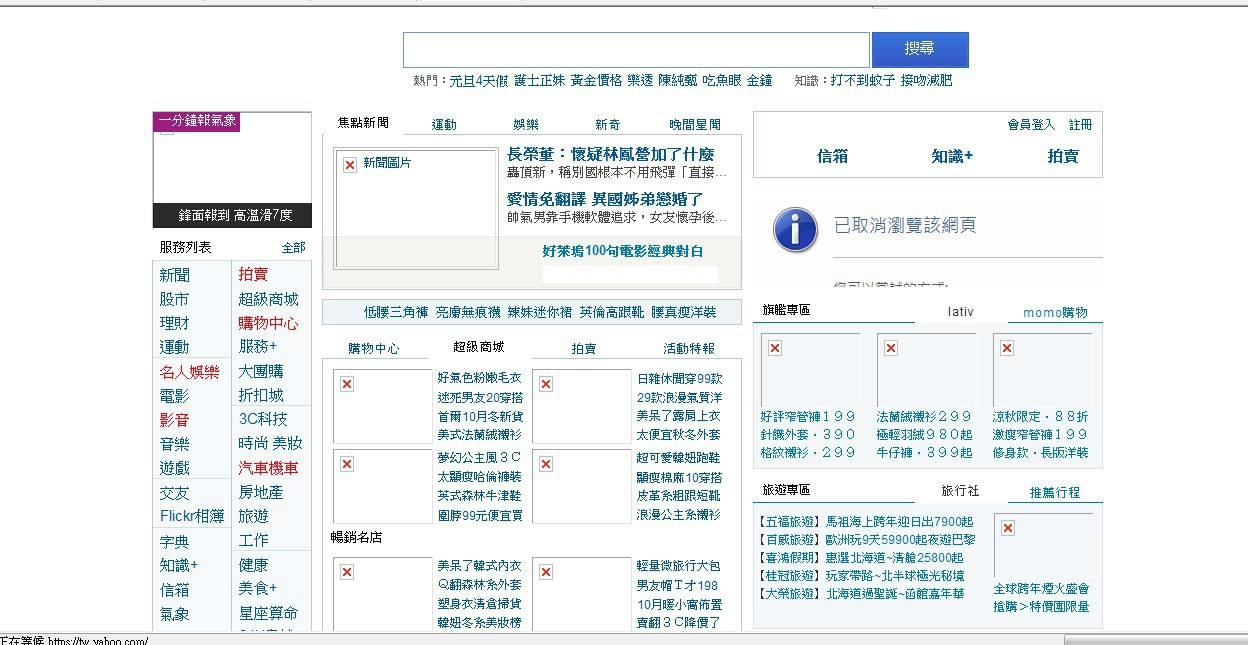Open 星座算命 in service list
This screenshot has width=1248, height=645.
(x=268, y=613)
